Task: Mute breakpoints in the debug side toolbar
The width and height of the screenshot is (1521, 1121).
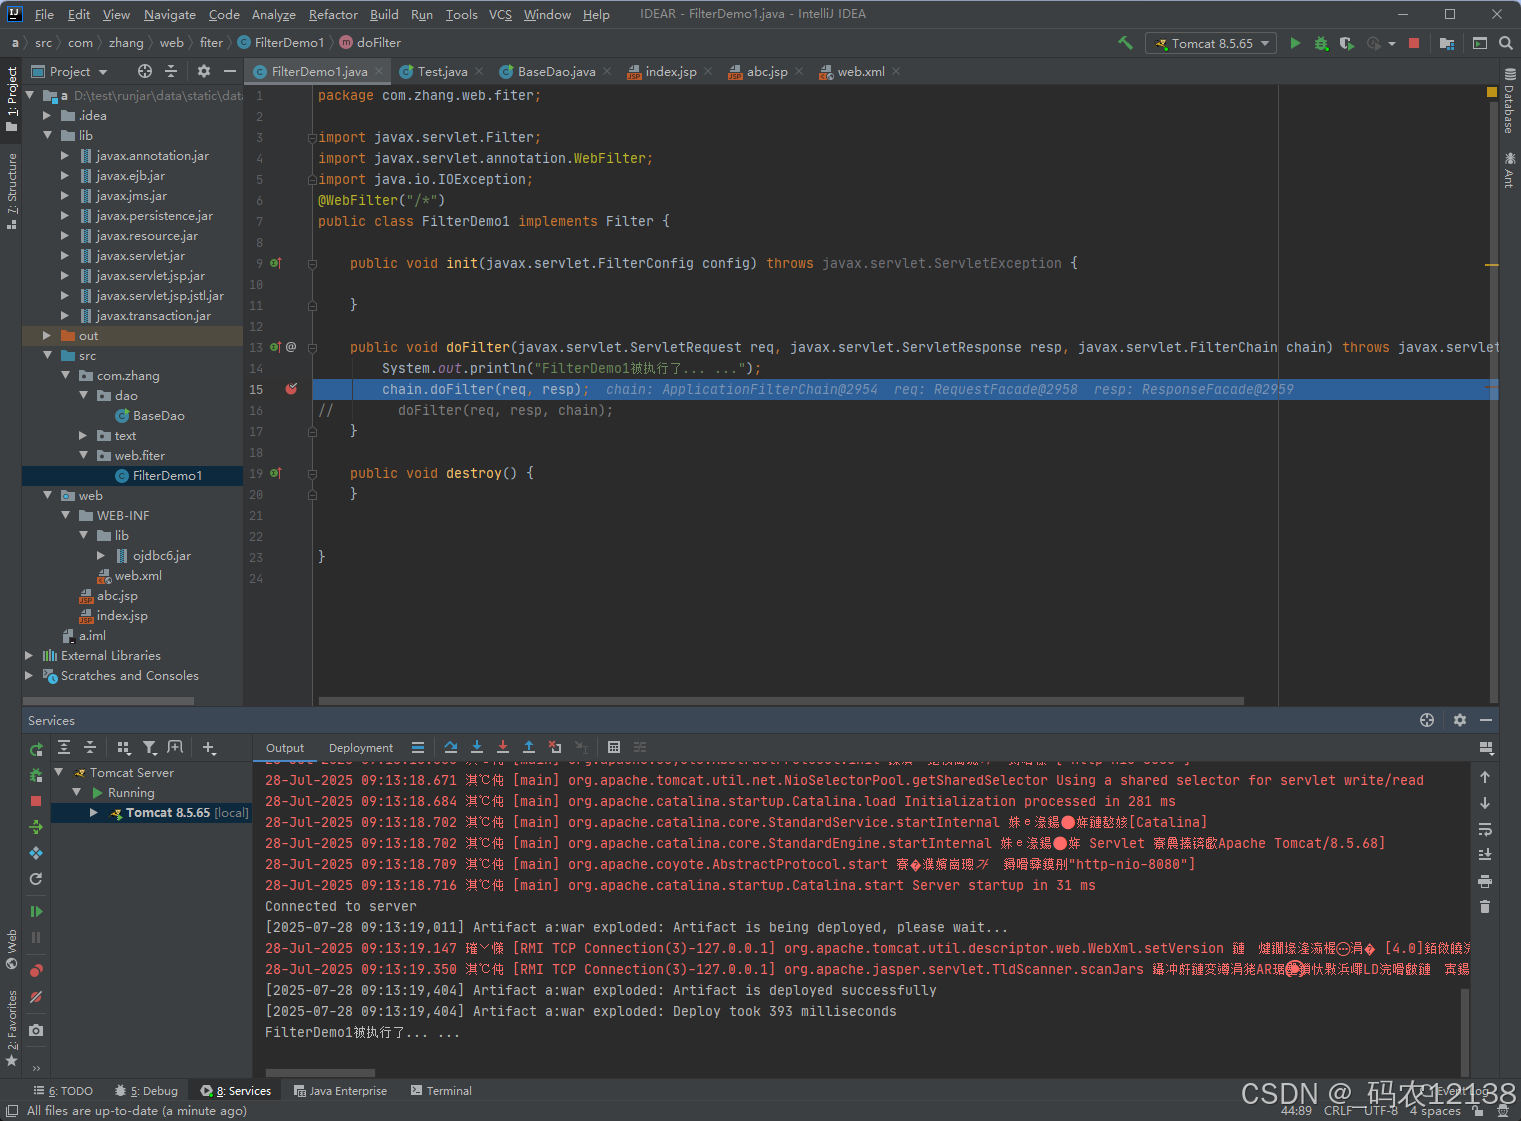Action: (36, 997)
